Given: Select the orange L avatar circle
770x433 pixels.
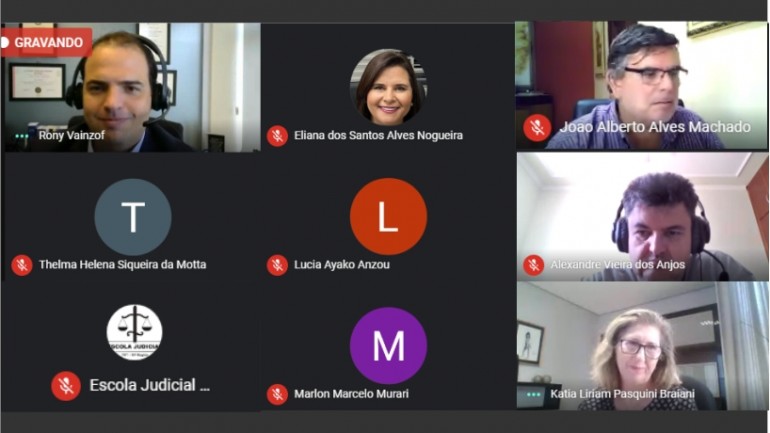Looking at the screenshot, I should pyautogui.click(x=388, y=216).
